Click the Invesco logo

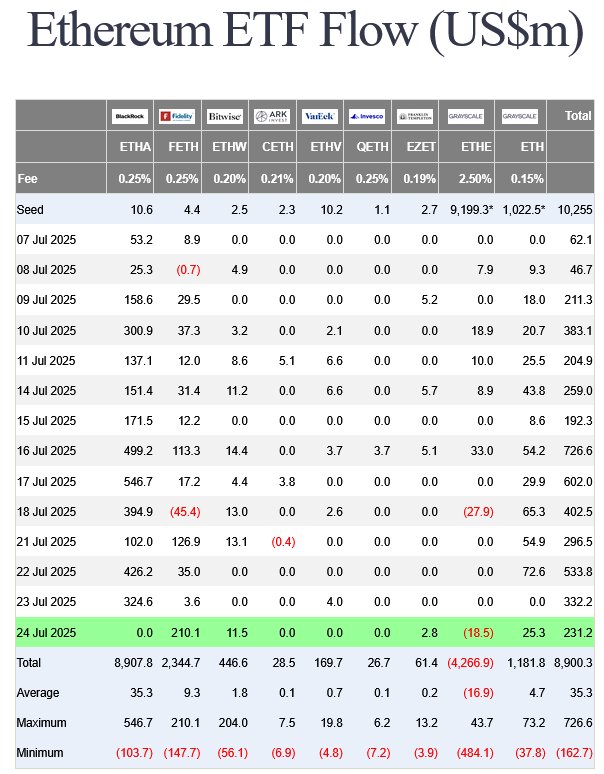click(x=367, y=116)
